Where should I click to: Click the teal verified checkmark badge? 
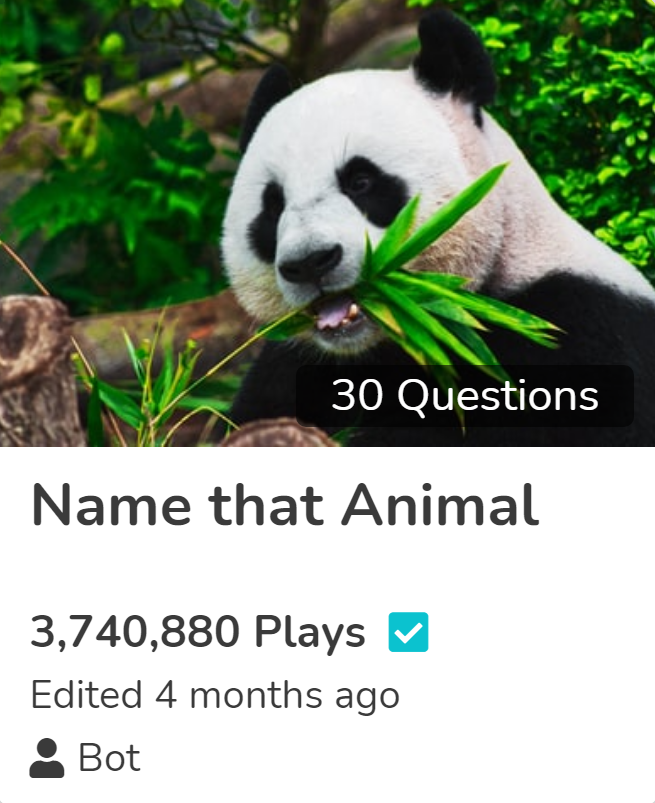coord(408,631)
